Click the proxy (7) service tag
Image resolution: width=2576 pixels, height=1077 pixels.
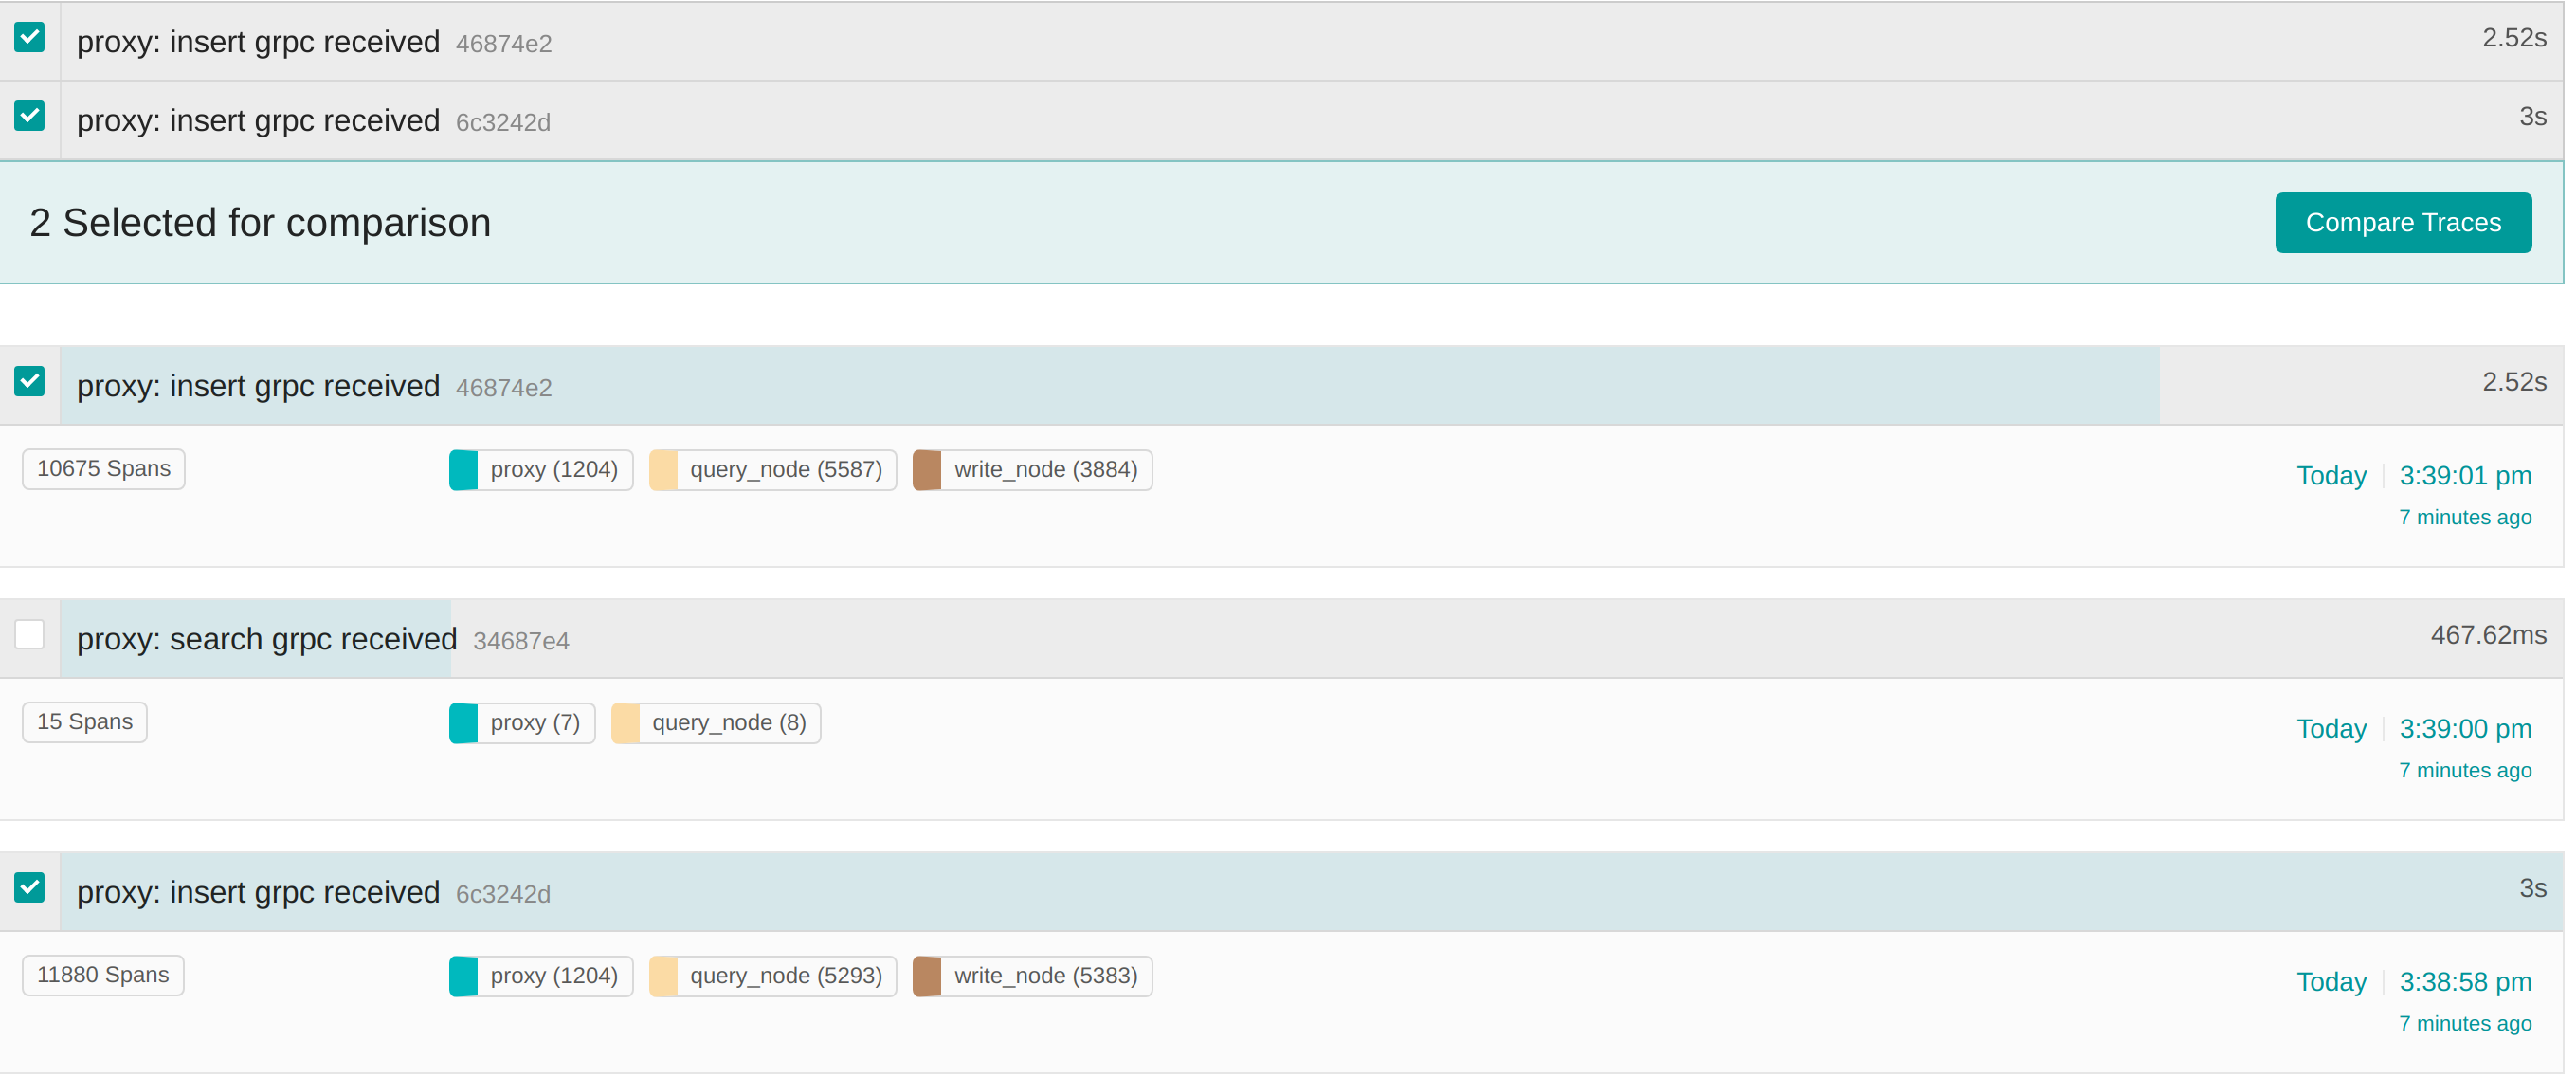522,723
